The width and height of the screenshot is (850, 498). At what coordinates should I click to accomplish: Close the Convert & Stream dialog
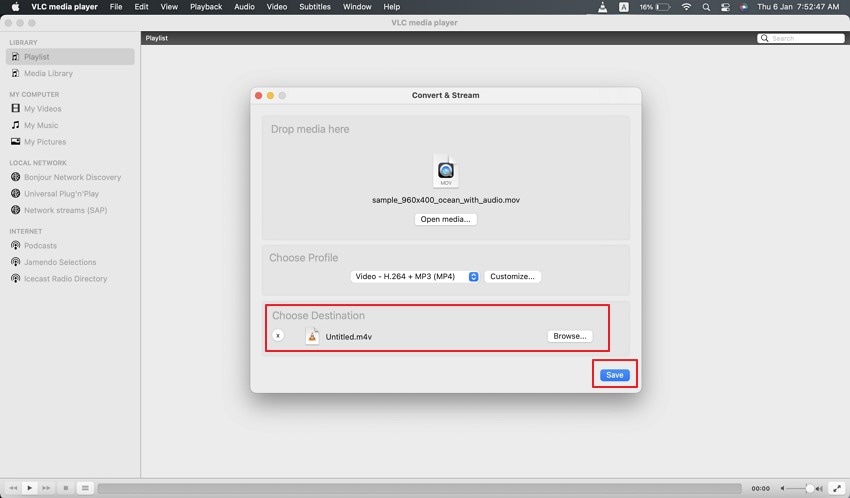click(x=259, y=95)
